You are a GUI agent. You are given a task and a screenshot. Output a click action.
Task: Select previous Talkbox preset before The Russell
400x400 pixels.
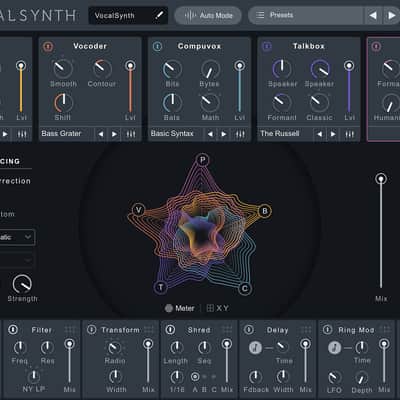point(320,134)
